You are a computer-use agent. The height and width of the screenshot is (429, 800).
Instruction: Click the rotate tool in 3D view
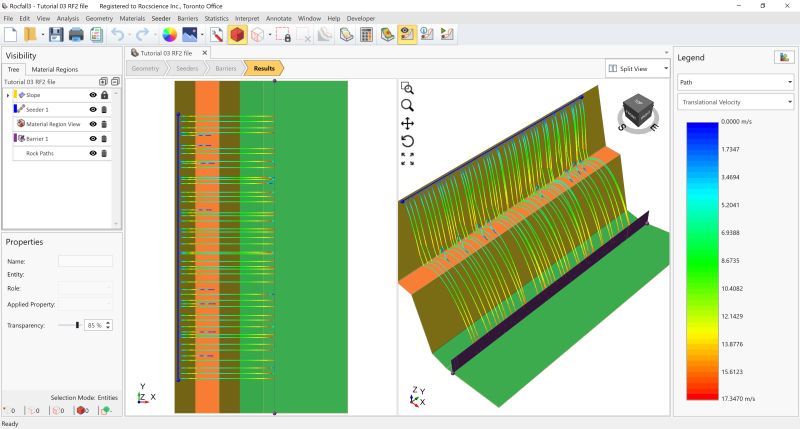[x=407, y=141]
